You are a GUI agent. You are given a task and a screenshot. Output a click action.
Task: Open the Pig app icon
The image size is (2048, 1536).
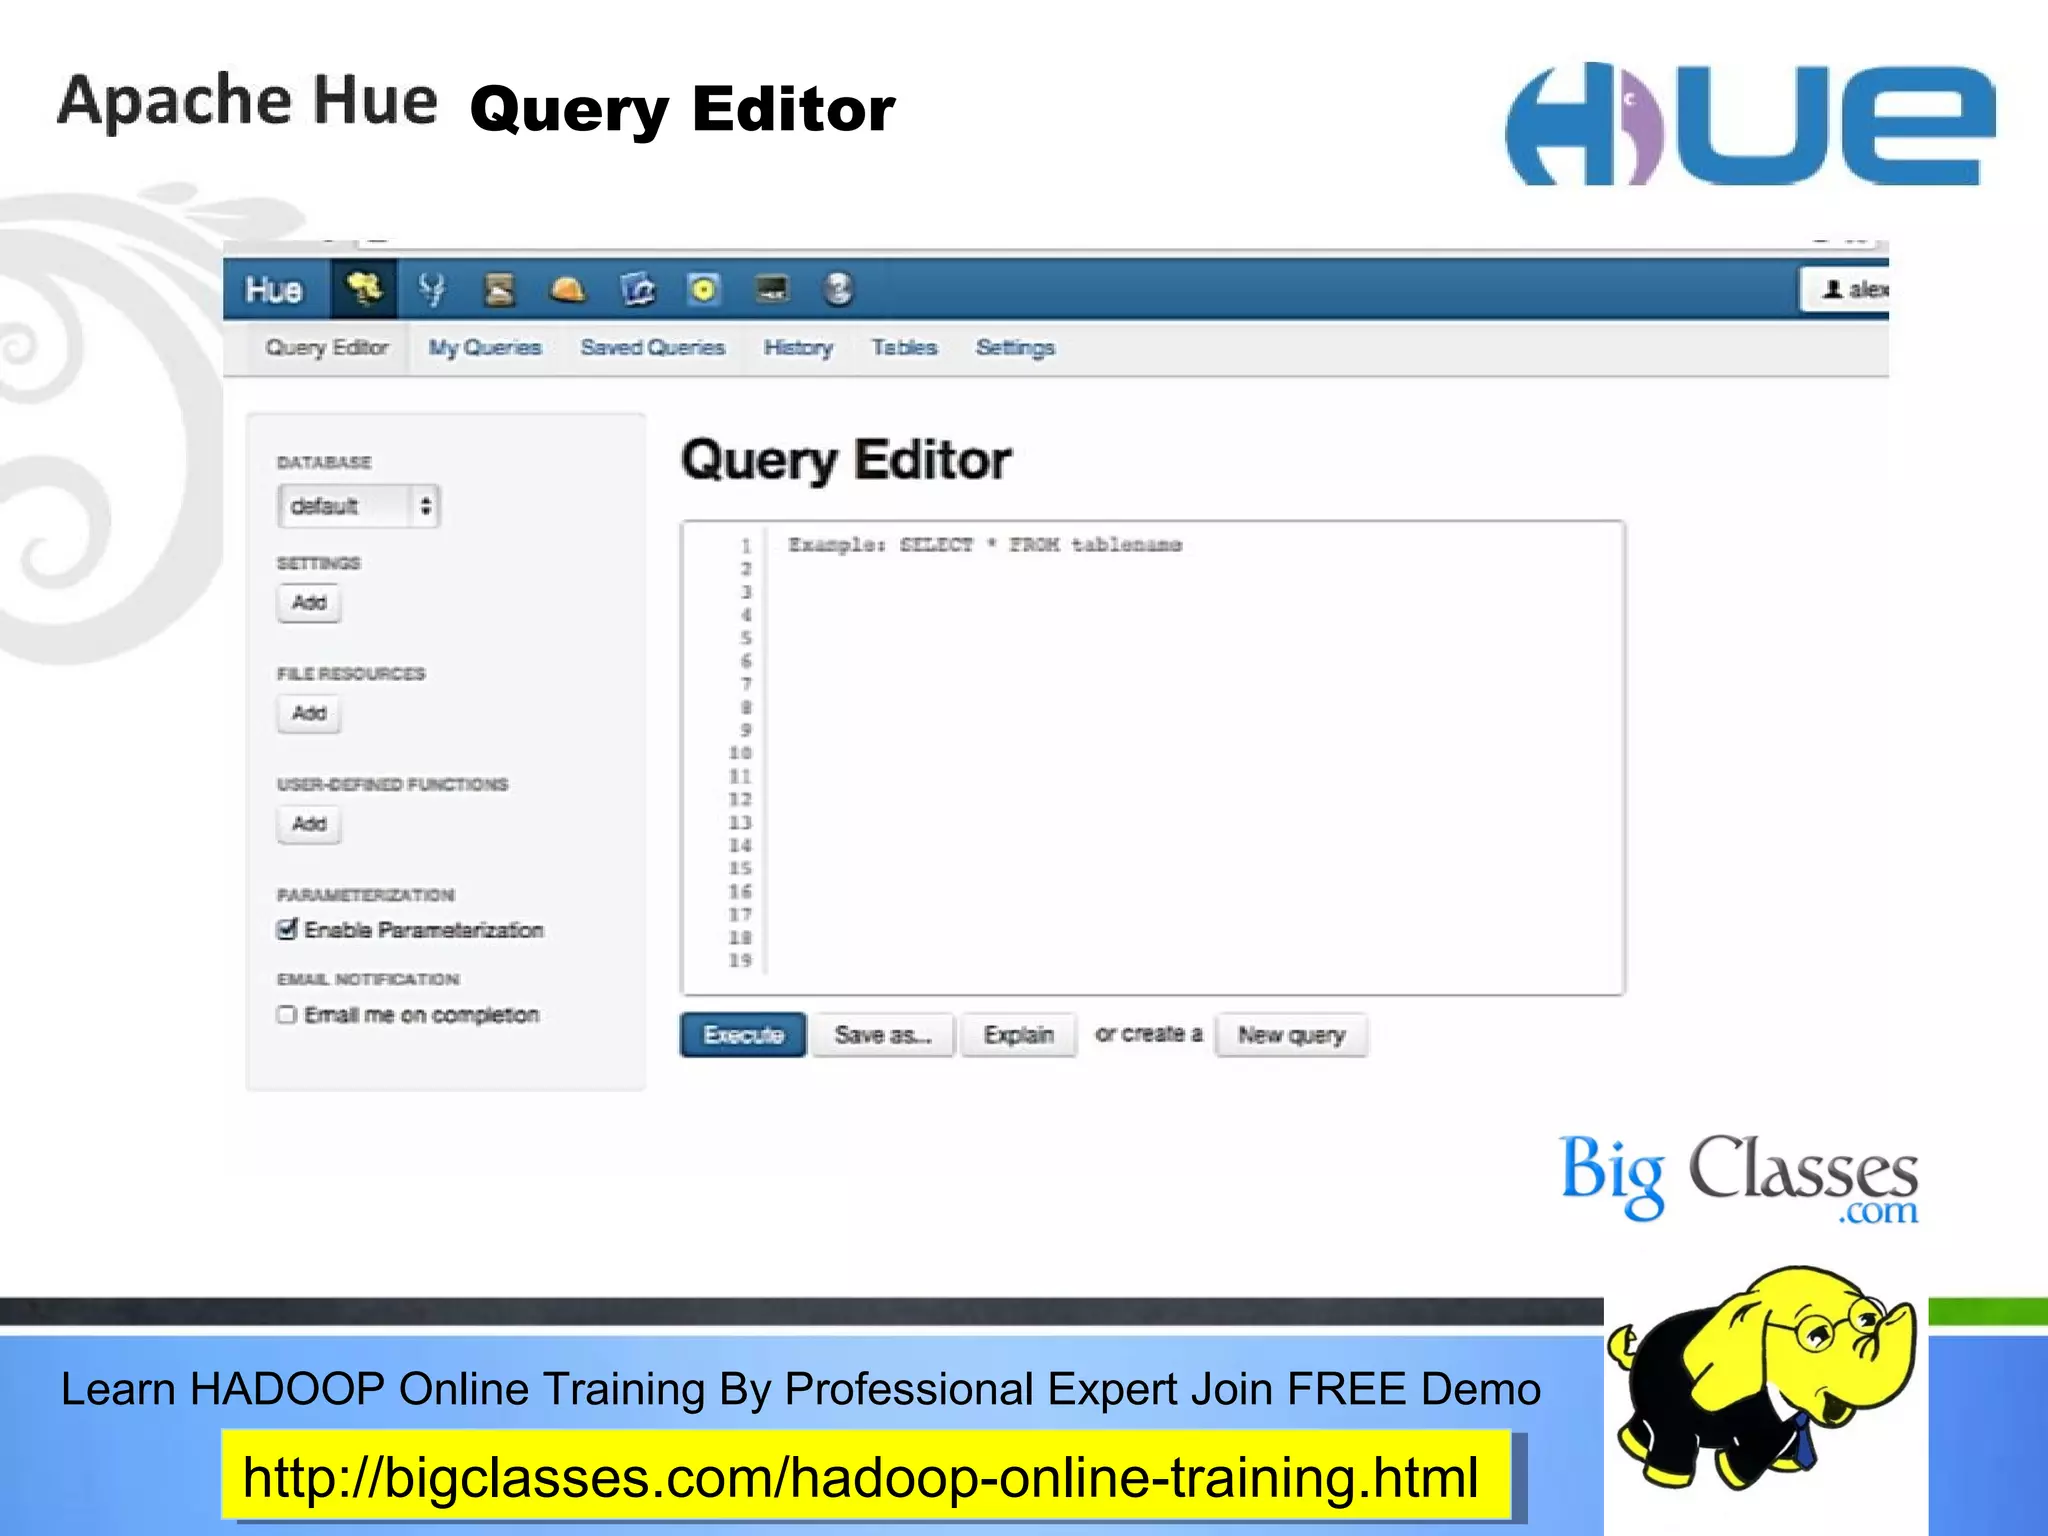(432, 289)
